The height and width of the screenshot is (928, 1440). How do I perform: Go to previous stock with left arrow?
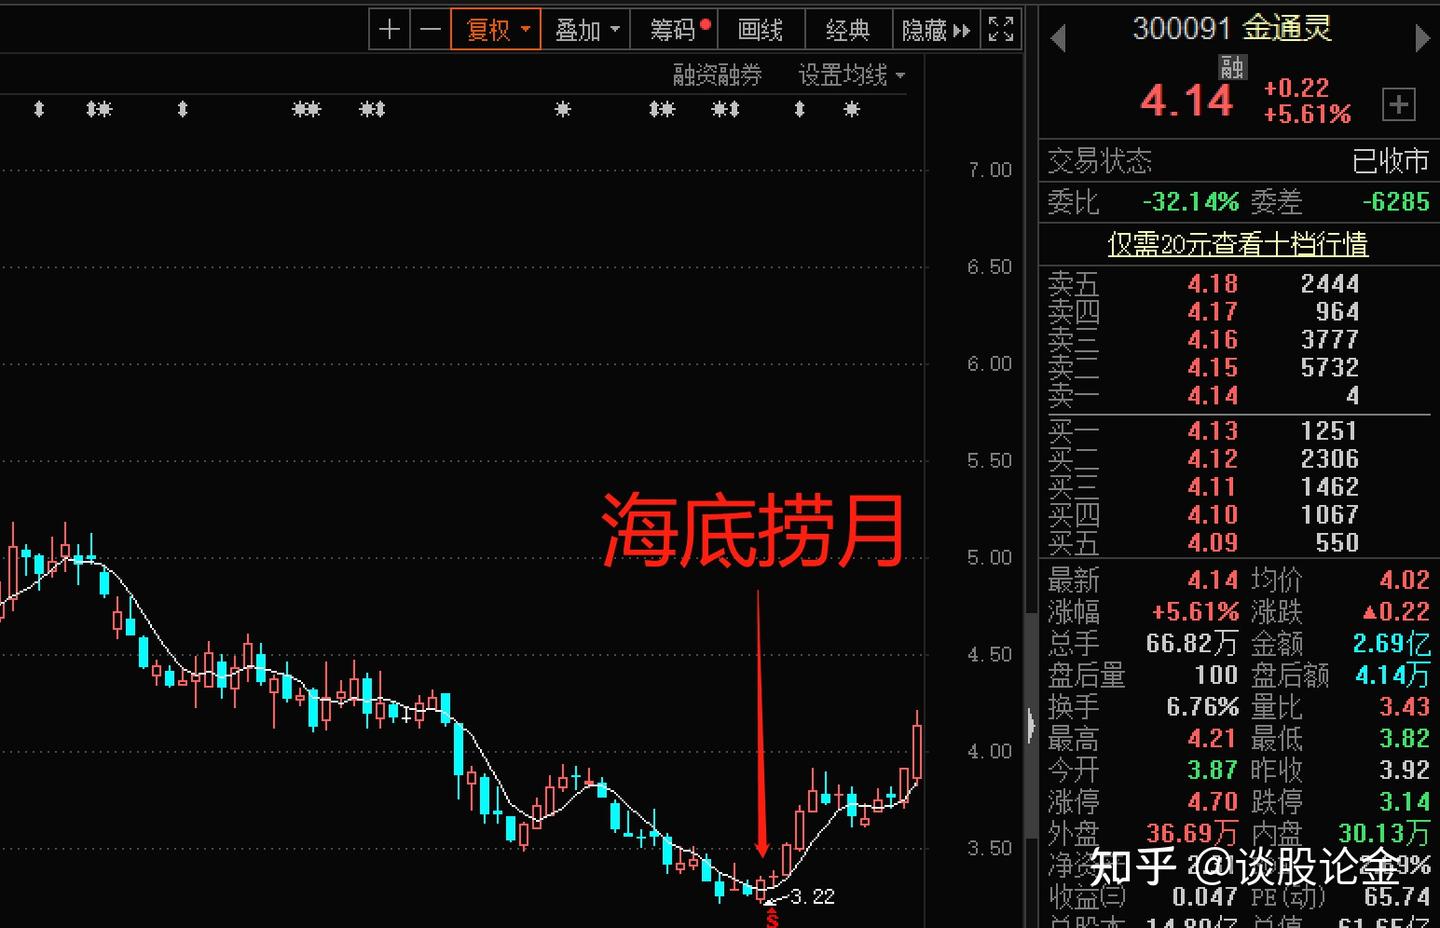[1058, 36]
